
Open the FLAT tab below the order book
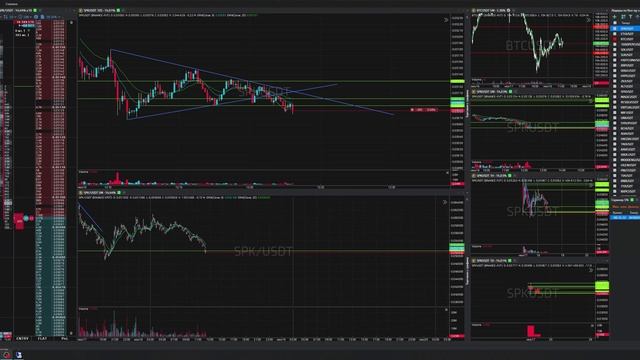[x=42, y=338]
